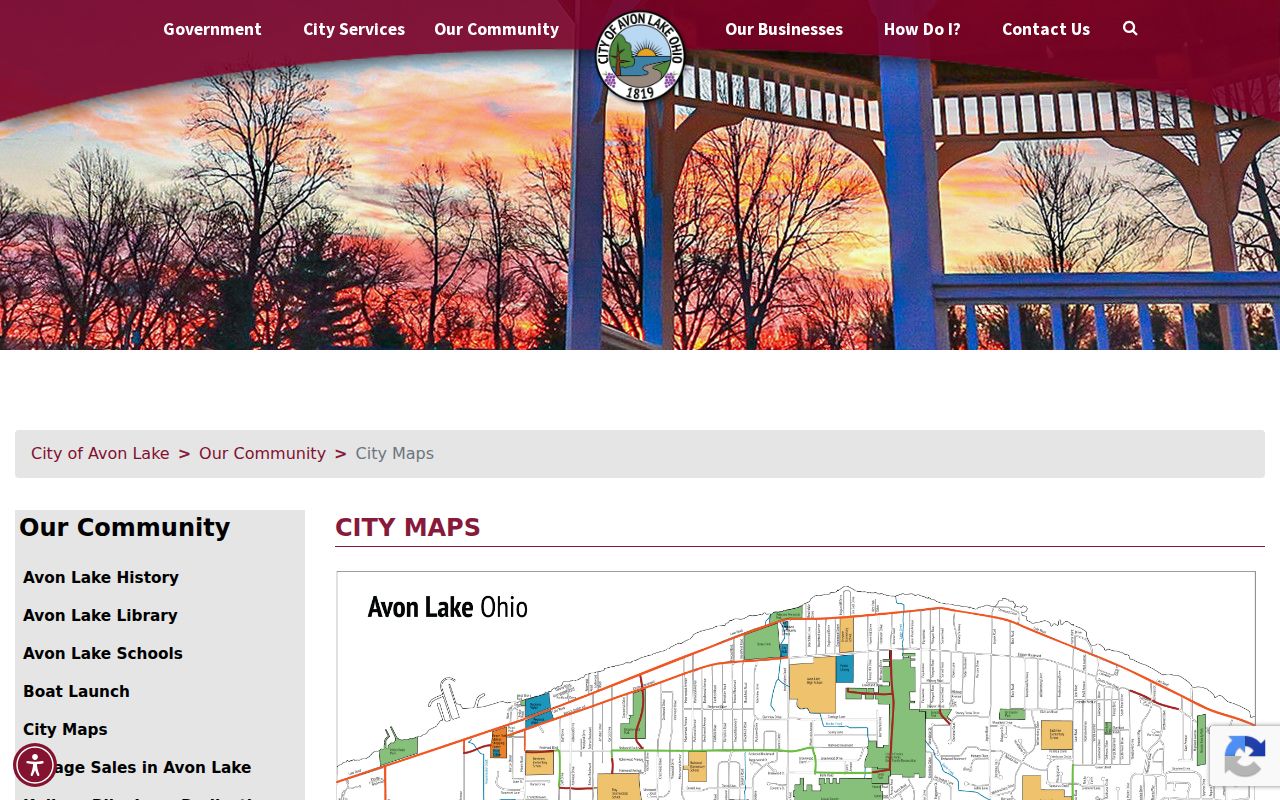Follow the Our Community breadcrumb link

click(262, 453)
